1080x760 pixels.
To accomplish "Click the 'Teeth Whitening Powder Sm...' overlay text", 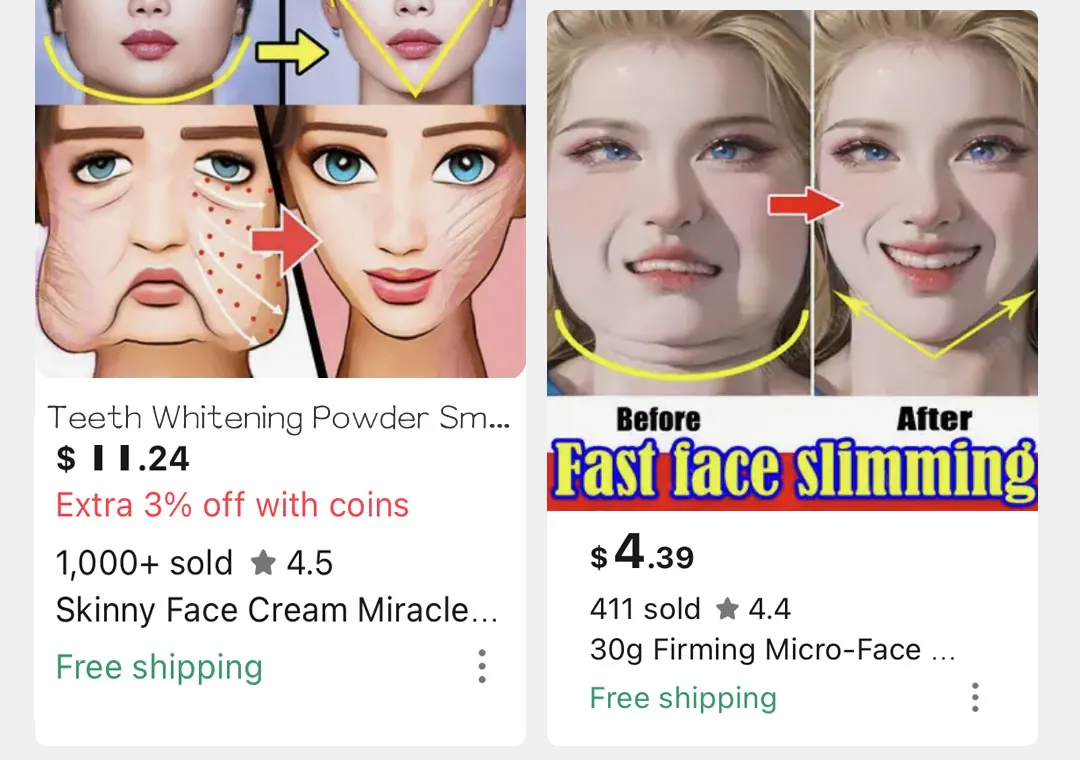I will click(279, 418).
